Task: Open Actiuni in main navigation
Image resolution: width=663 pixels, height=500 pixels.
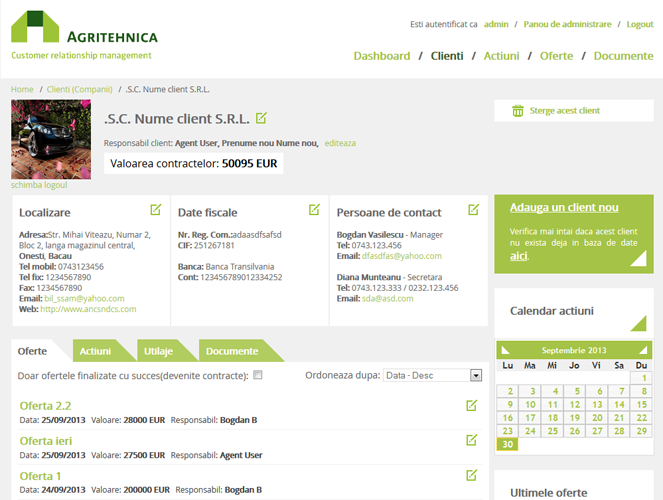Action: (501, 56)
